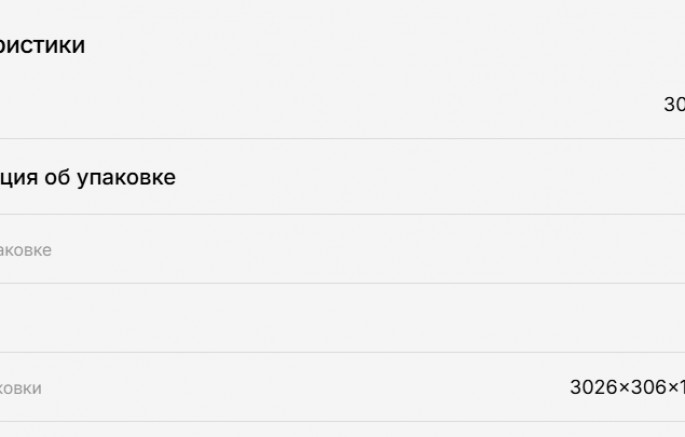
Task: Click the gray 'аковке' row label
Action: click(x=26, y=250)
